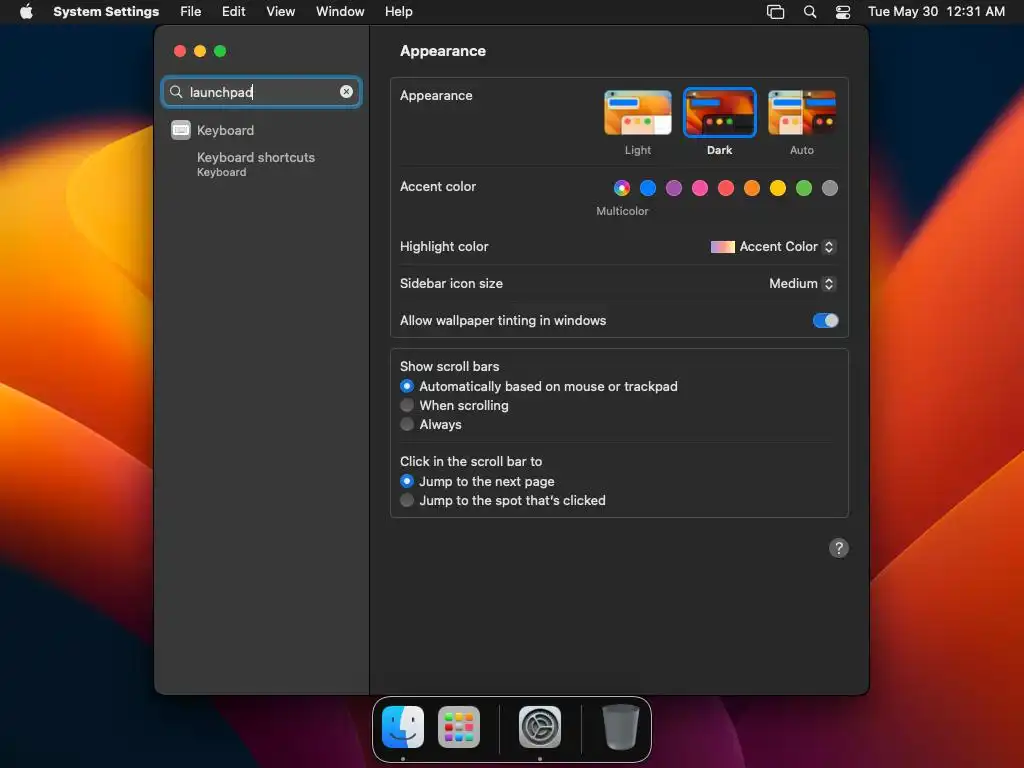The height and width of the screenshot is (768, 1024).
Task: Select the Auto appearance thumbnail
Action: 801,113
